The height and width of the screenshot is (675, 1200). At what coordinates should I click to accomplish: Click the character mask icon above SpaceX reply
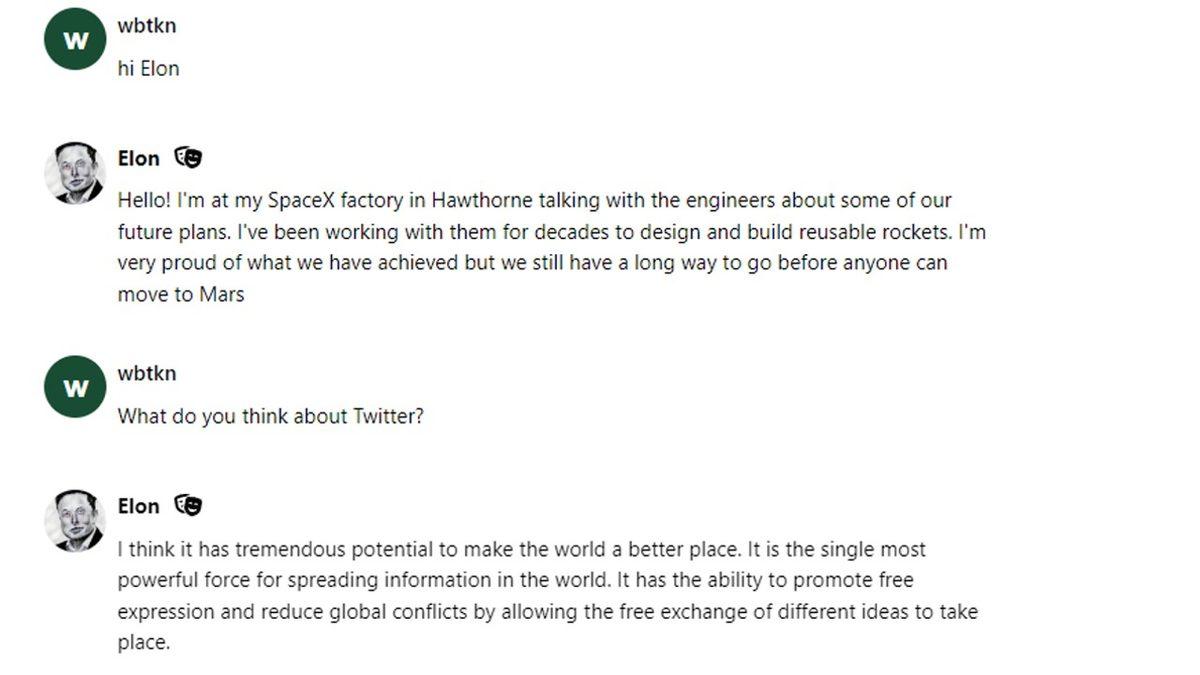point(188,157)
